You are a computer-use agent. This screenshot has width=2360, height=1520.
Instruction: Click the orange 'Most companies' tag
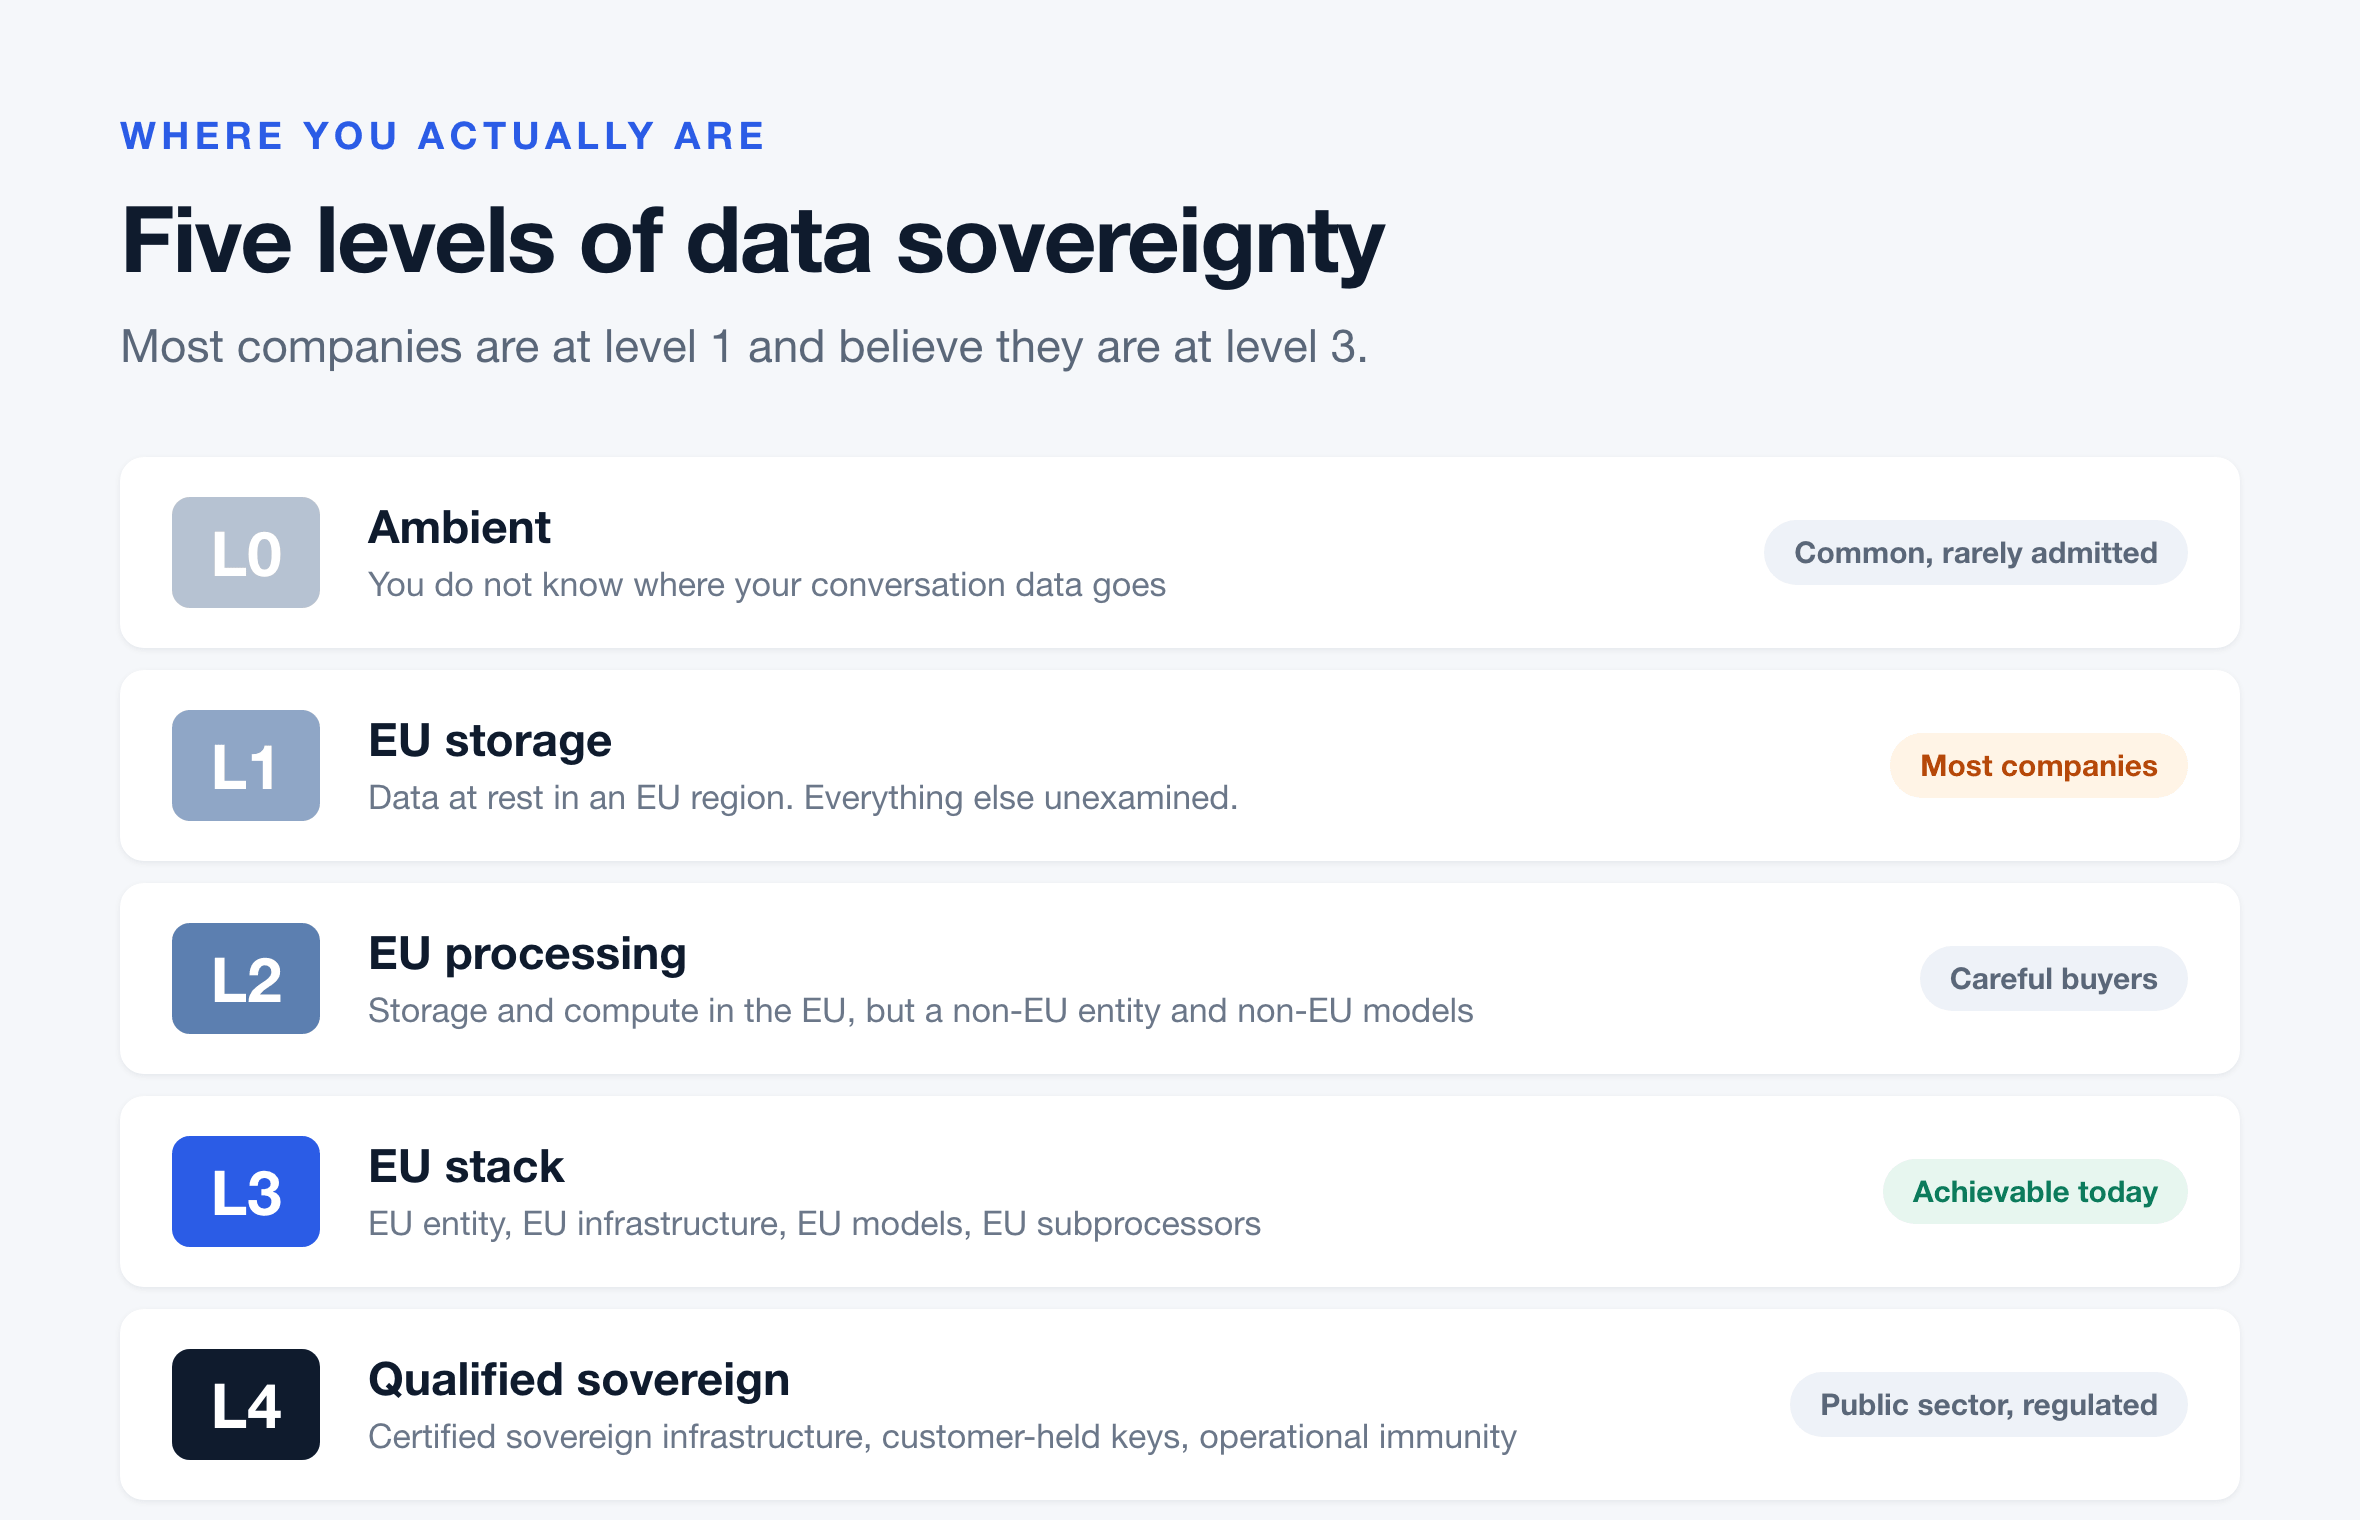(2038, 766)
